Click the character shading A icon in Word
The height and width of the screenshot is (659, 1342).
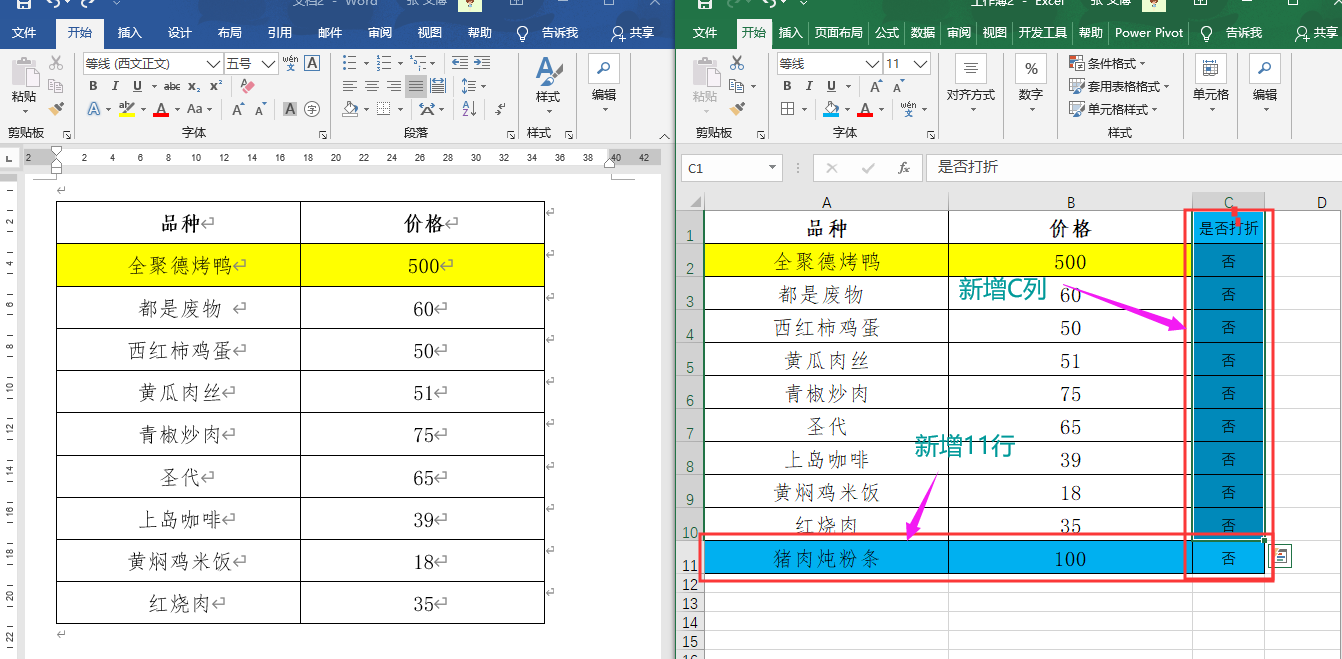[x=290, y=109]
